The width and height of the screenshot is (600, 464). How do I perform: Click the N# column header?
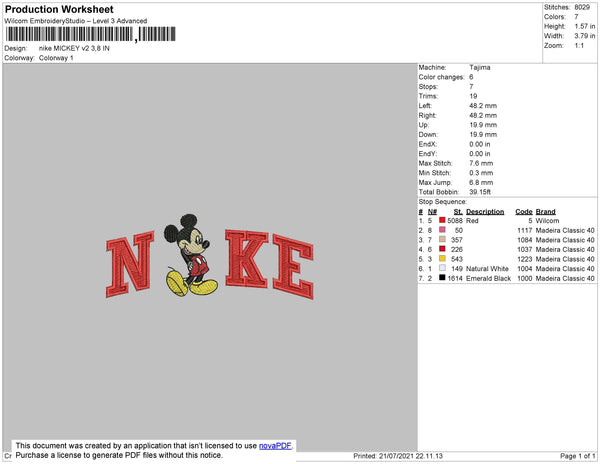pyautogui.click(x=432, y=212)
